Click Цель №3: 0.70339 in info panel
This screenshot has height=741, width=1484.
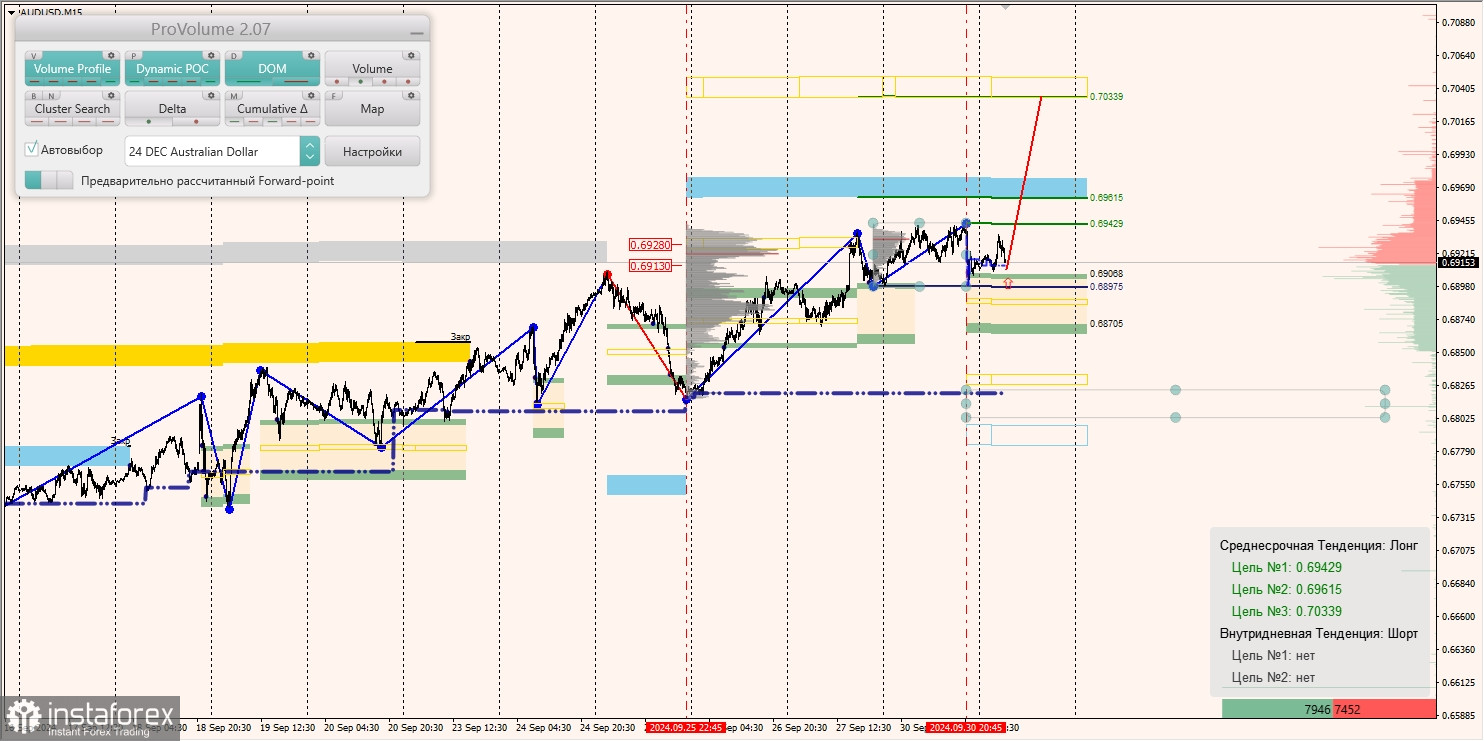point(1286,611)
